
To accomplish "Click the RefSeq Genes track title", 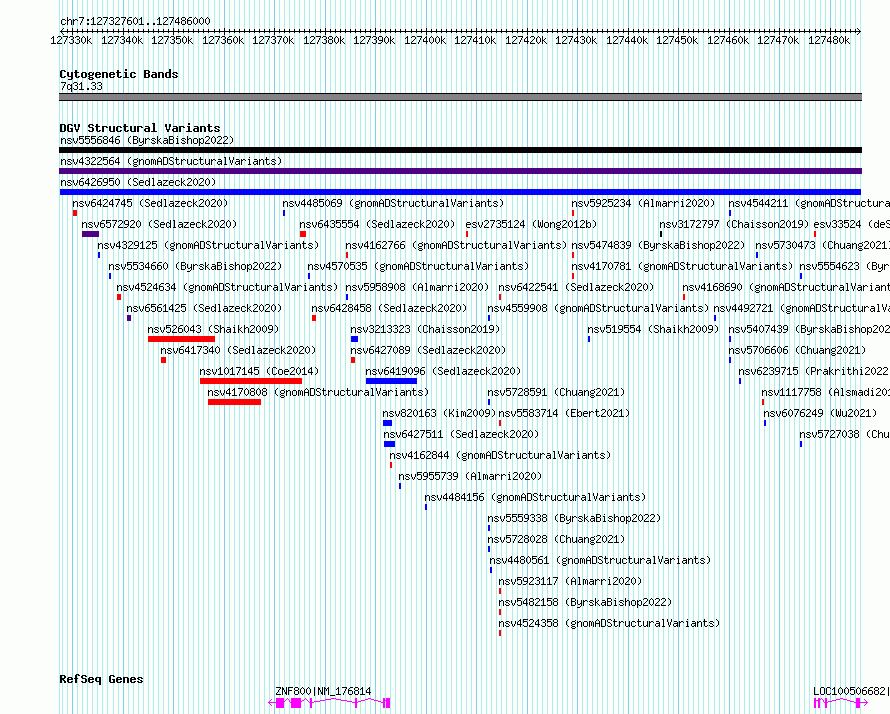I will click(x=101, y=679).
